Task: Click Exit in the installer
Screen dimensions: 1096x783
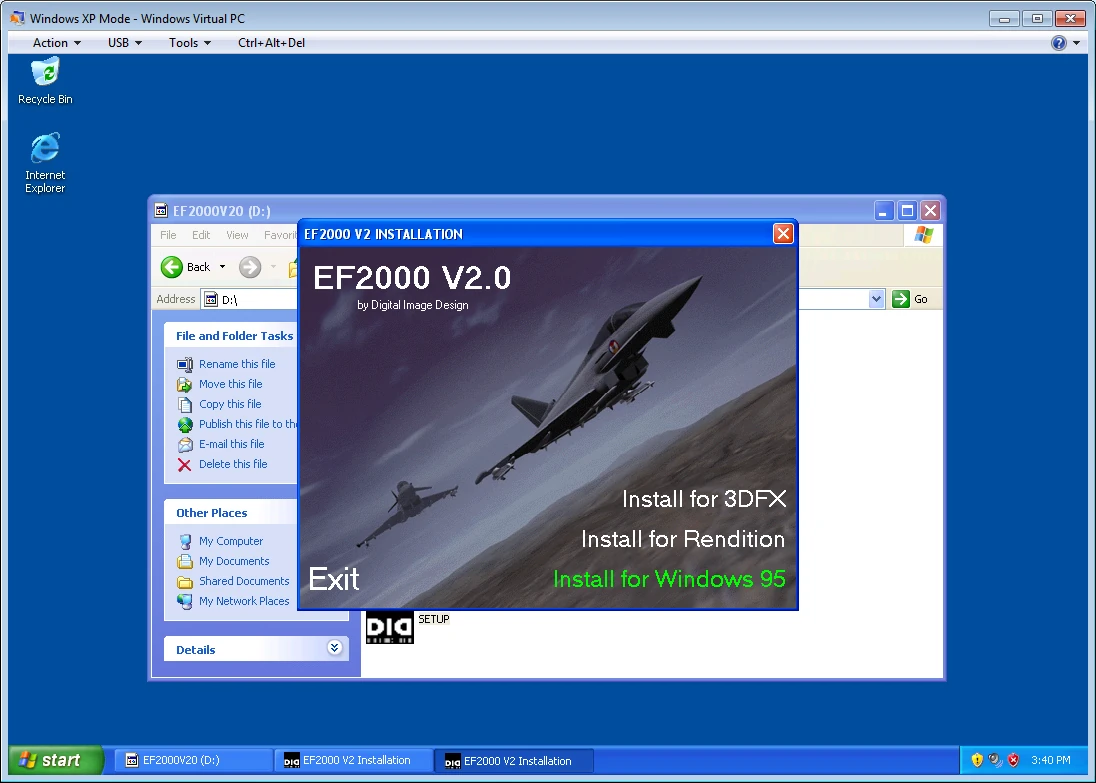Action: pos(334,579)
